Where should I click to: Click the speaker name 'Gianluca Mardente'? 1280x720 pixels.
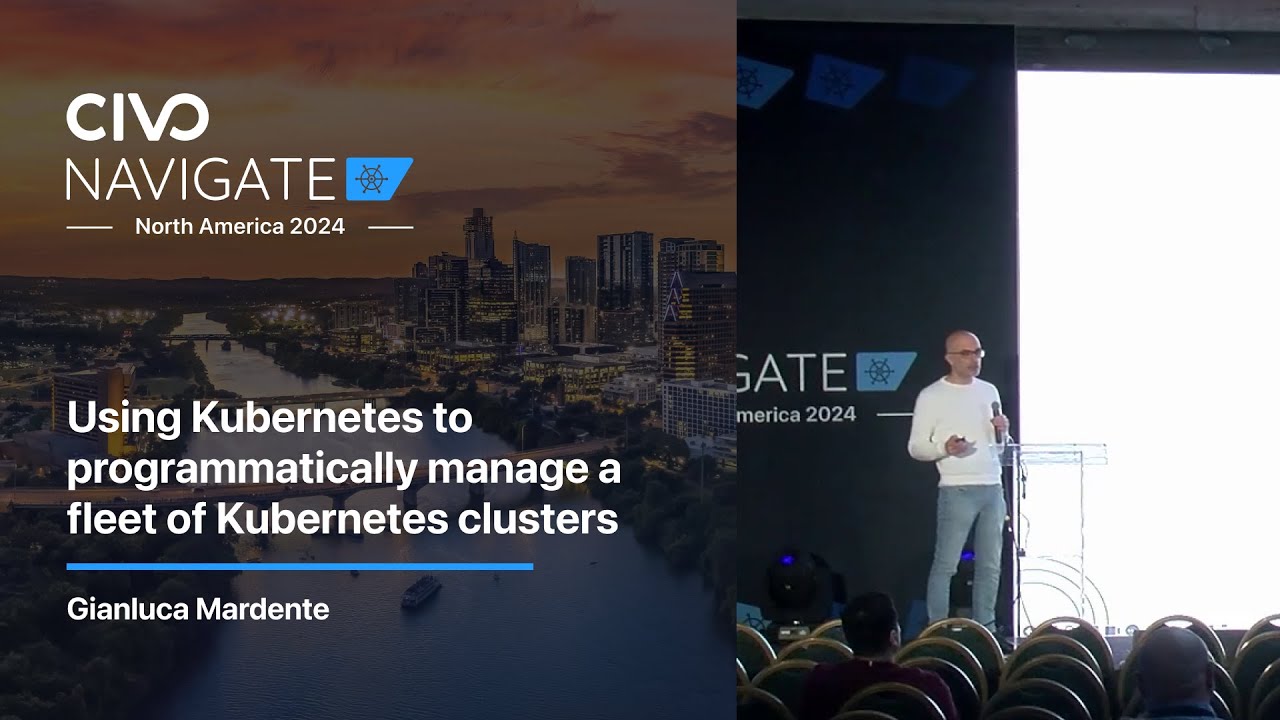click(x=198, y=608)
